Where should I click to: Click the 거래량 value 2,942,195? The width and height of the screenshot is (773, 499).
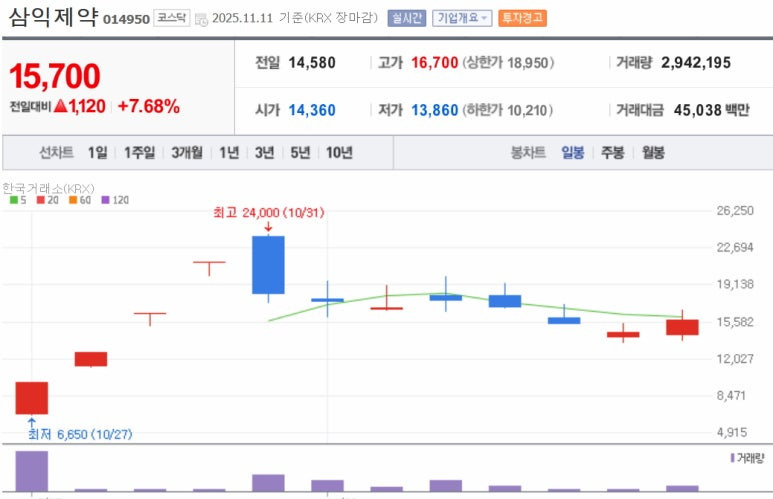click(x=696, y=63)
